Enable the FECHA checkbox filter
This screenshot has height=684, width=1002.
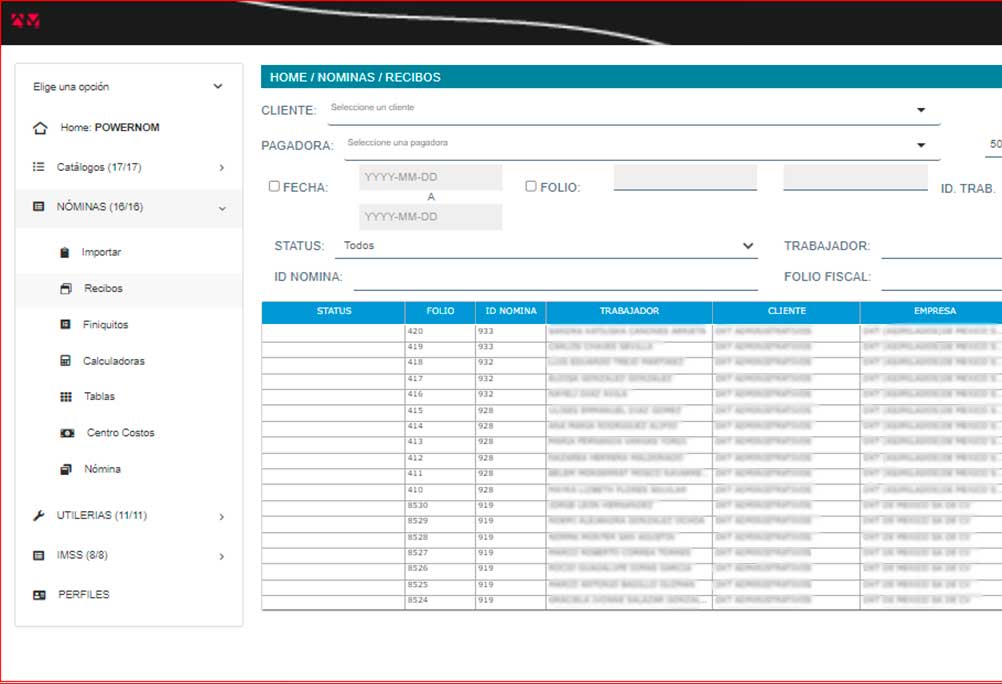[x=274, y=186]
